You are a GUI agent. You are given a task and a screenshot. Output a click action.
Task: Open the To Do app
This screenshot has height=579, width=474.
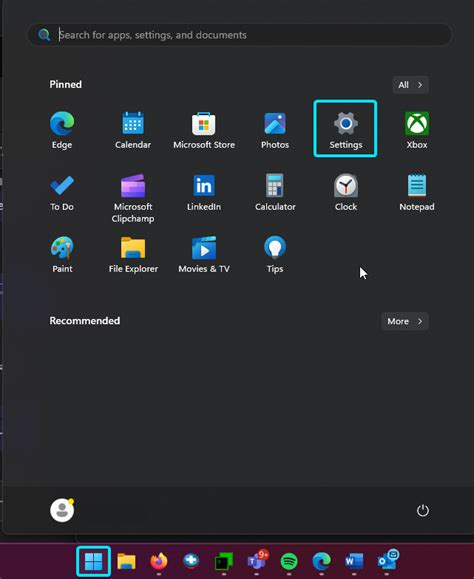(62, 192)
